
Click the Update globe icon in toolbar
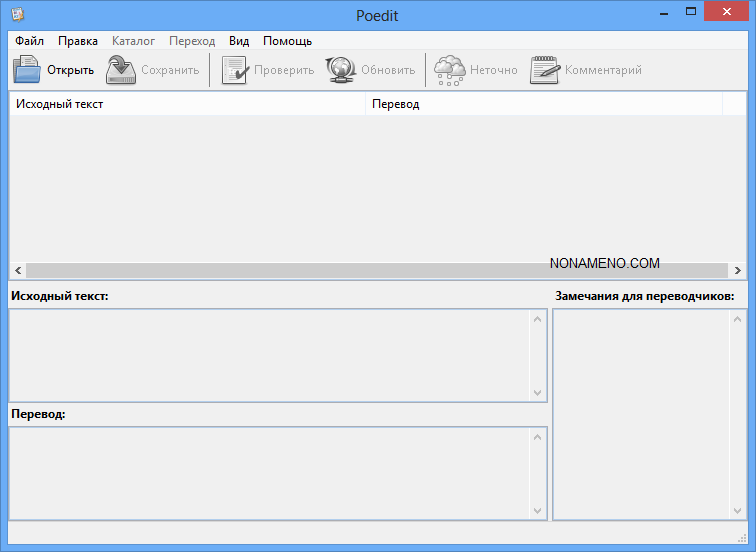341,70
